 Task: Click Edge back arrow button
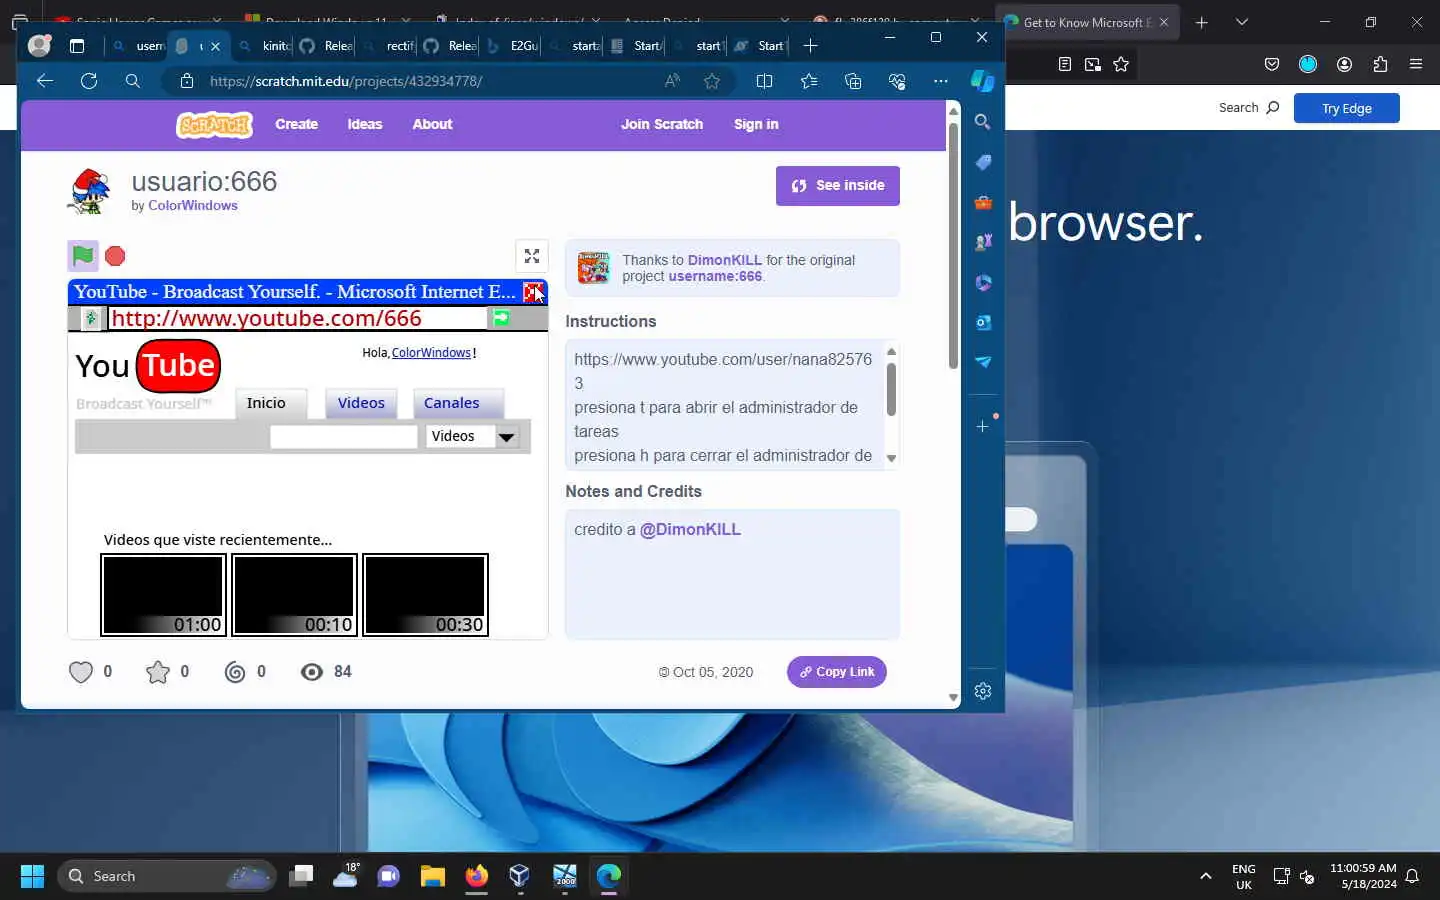point(44,81)
